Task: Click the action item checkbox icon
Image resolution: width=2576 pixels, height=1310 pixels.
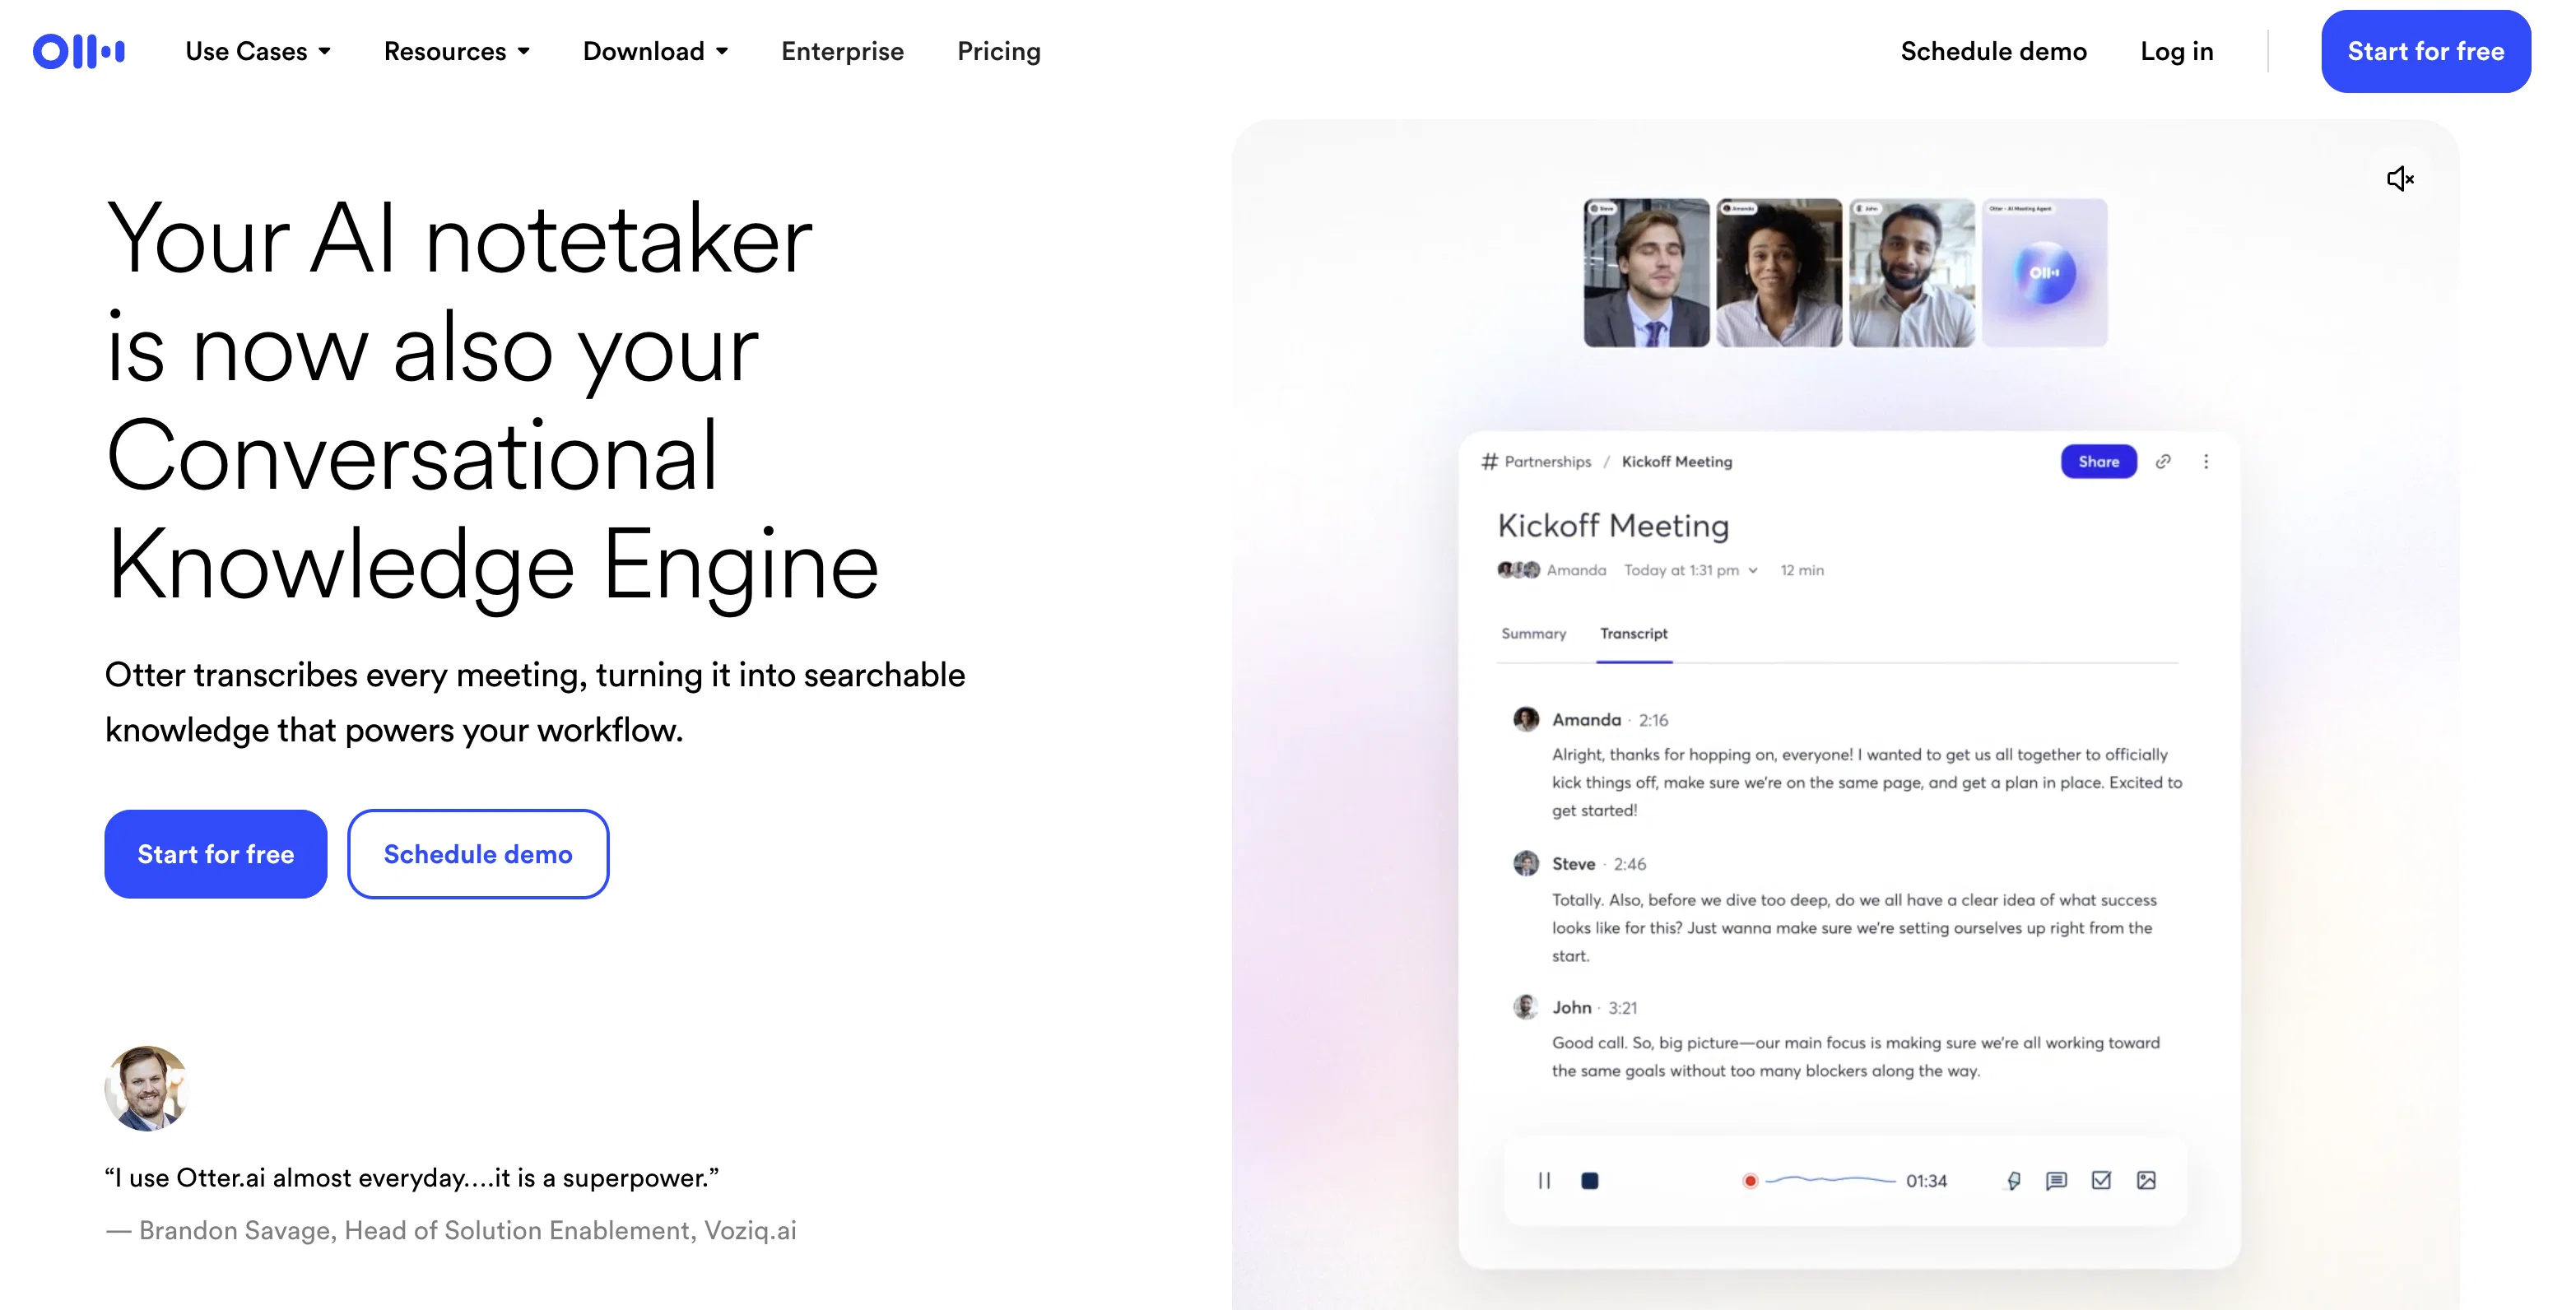Action: (x=2101, y=1181)
